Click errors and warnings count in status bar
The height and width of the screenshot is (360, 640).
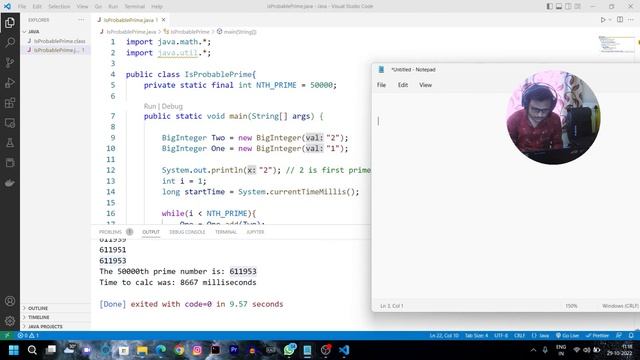tap(28, 336)
